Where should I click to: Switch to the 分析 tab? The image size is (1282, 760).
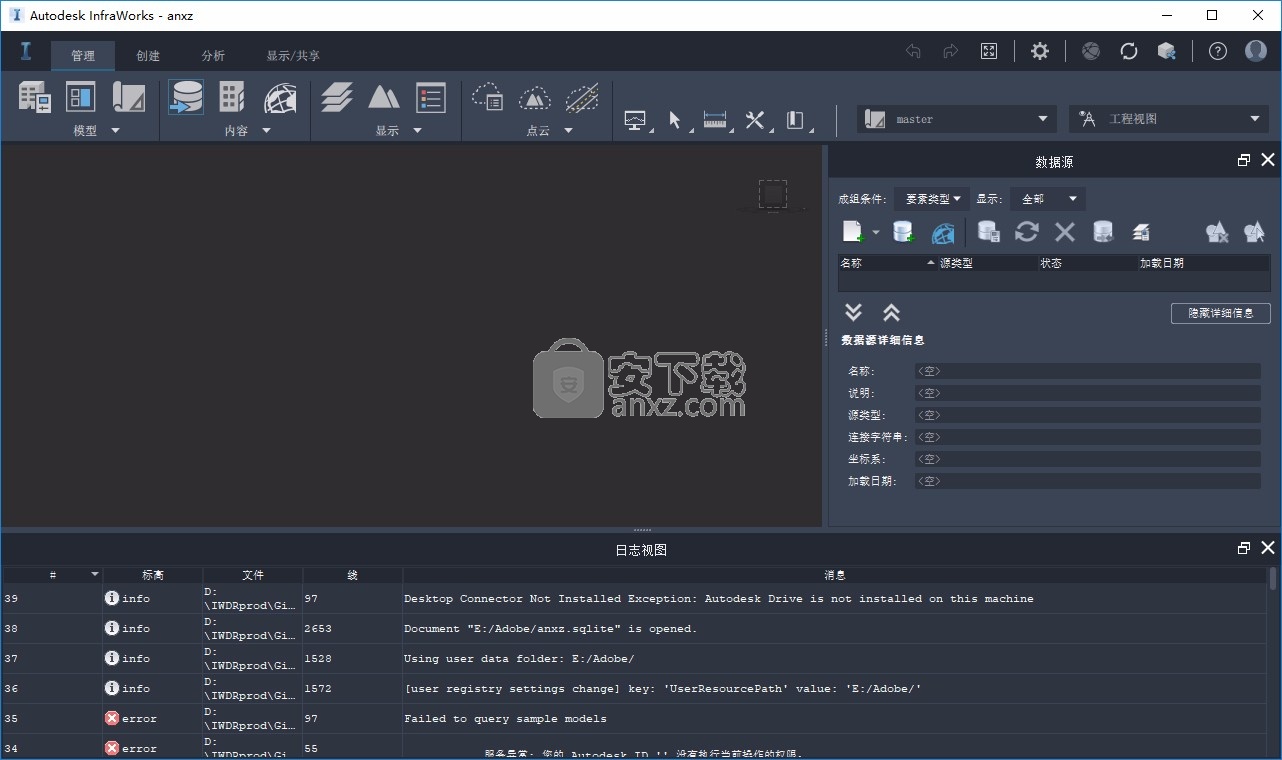click(213, 56)
